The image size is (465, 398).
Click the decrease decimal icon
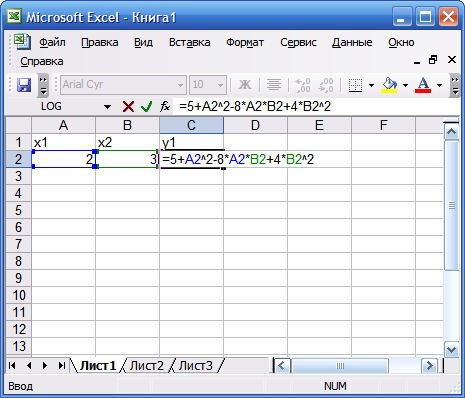pyautogui.click(x=326, y=85)
